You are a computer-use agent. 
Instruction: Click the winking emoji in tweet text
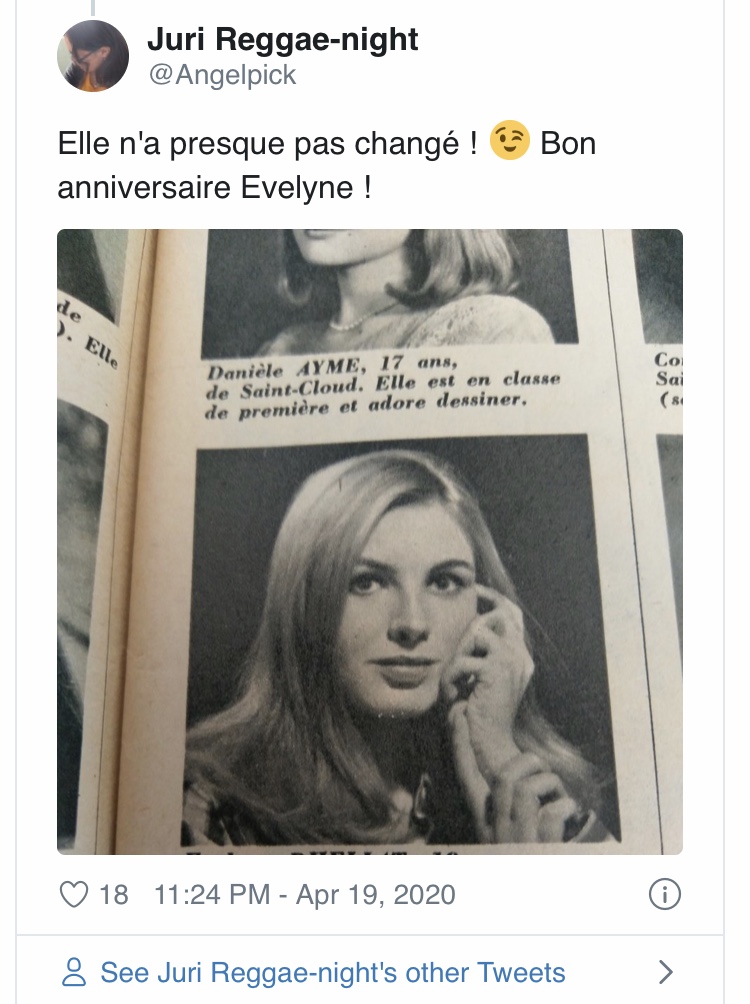(x=509, y=140)
